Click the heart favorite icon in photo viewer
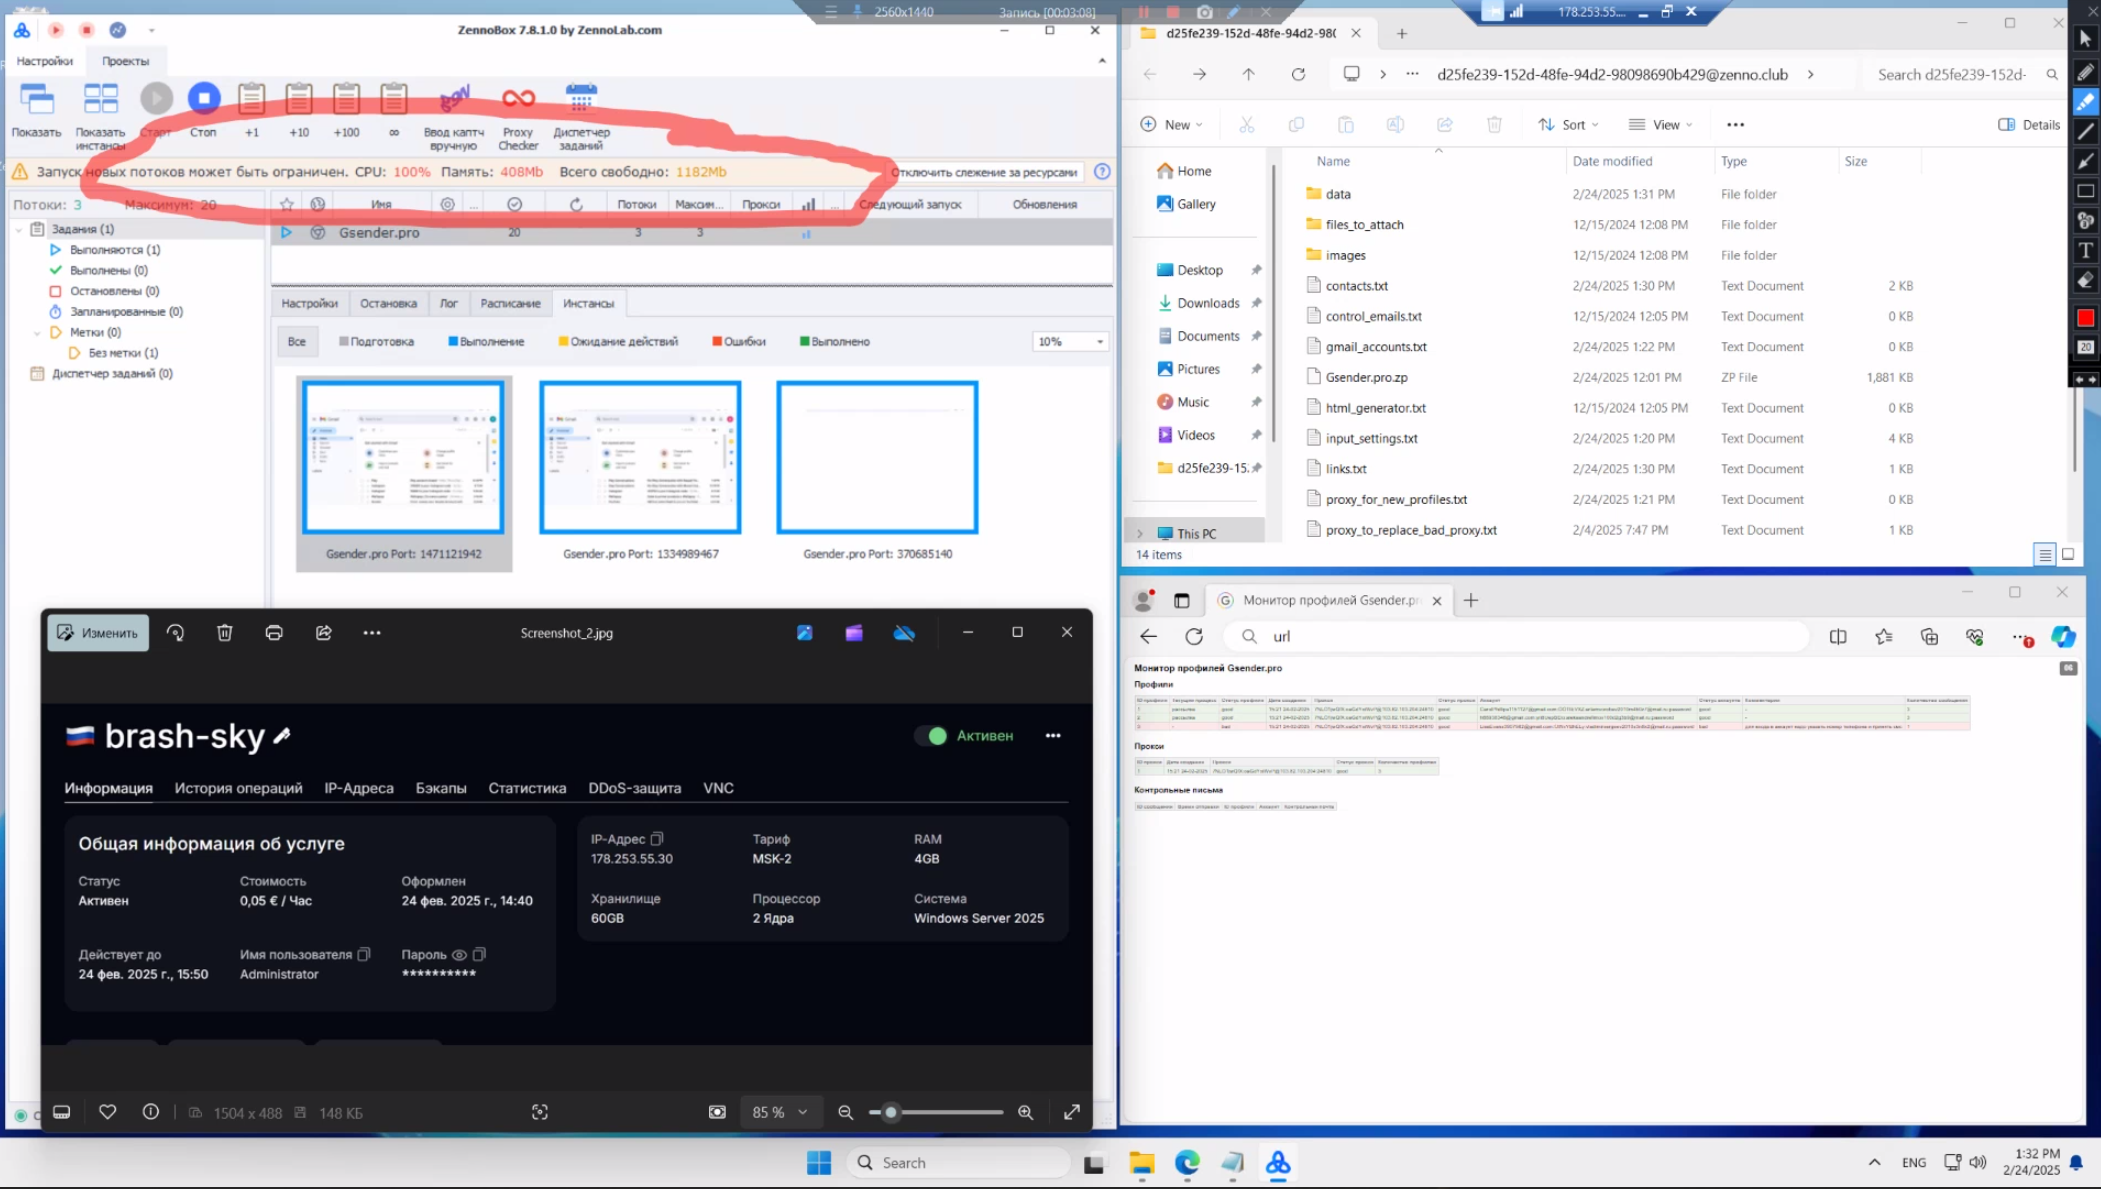 108,1112
